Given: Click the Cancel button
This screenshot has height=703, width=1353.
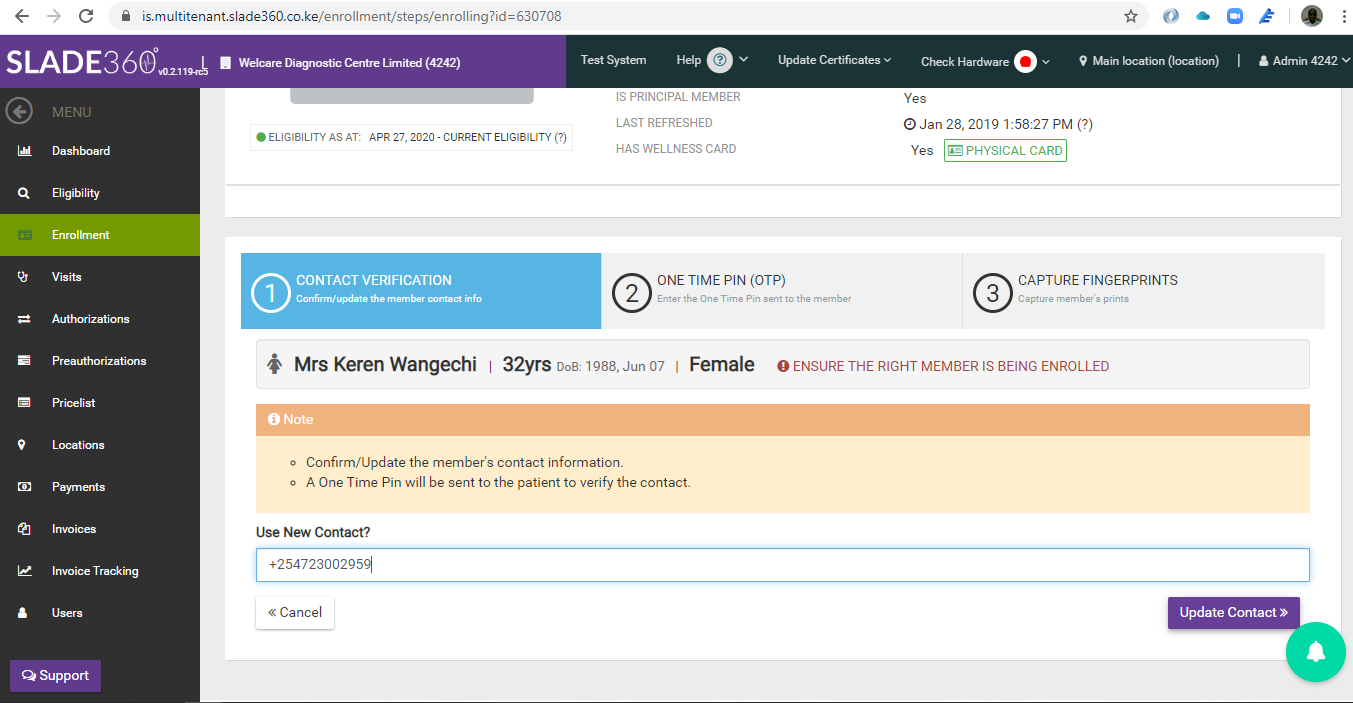Looking at the screenshot, I should [x=295, y=613].
